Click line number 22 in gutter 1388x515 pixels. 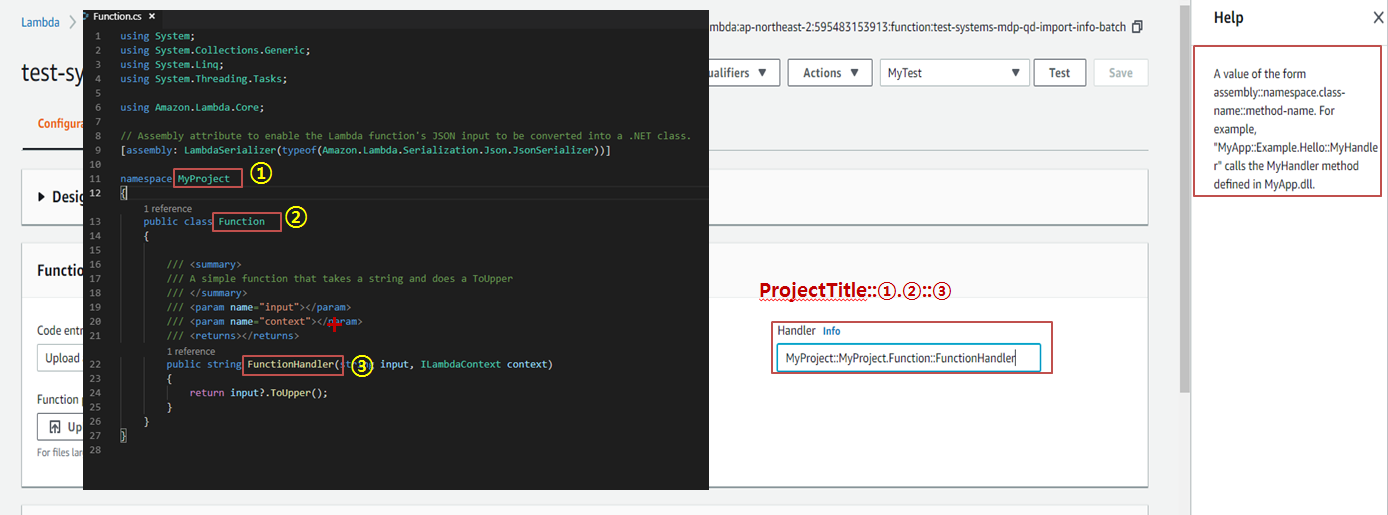[94, 364]
